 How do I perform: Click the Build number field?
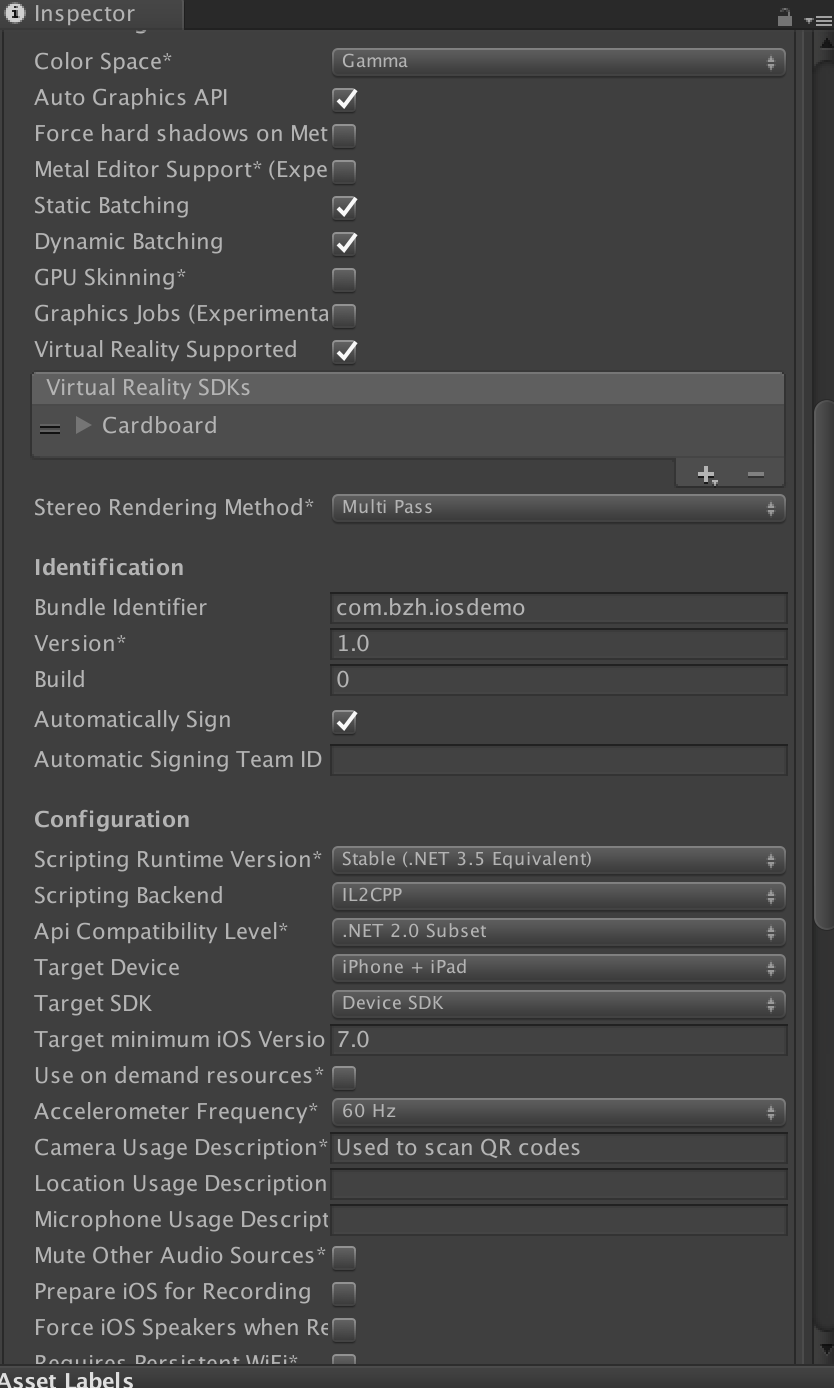tap(559, 680)
